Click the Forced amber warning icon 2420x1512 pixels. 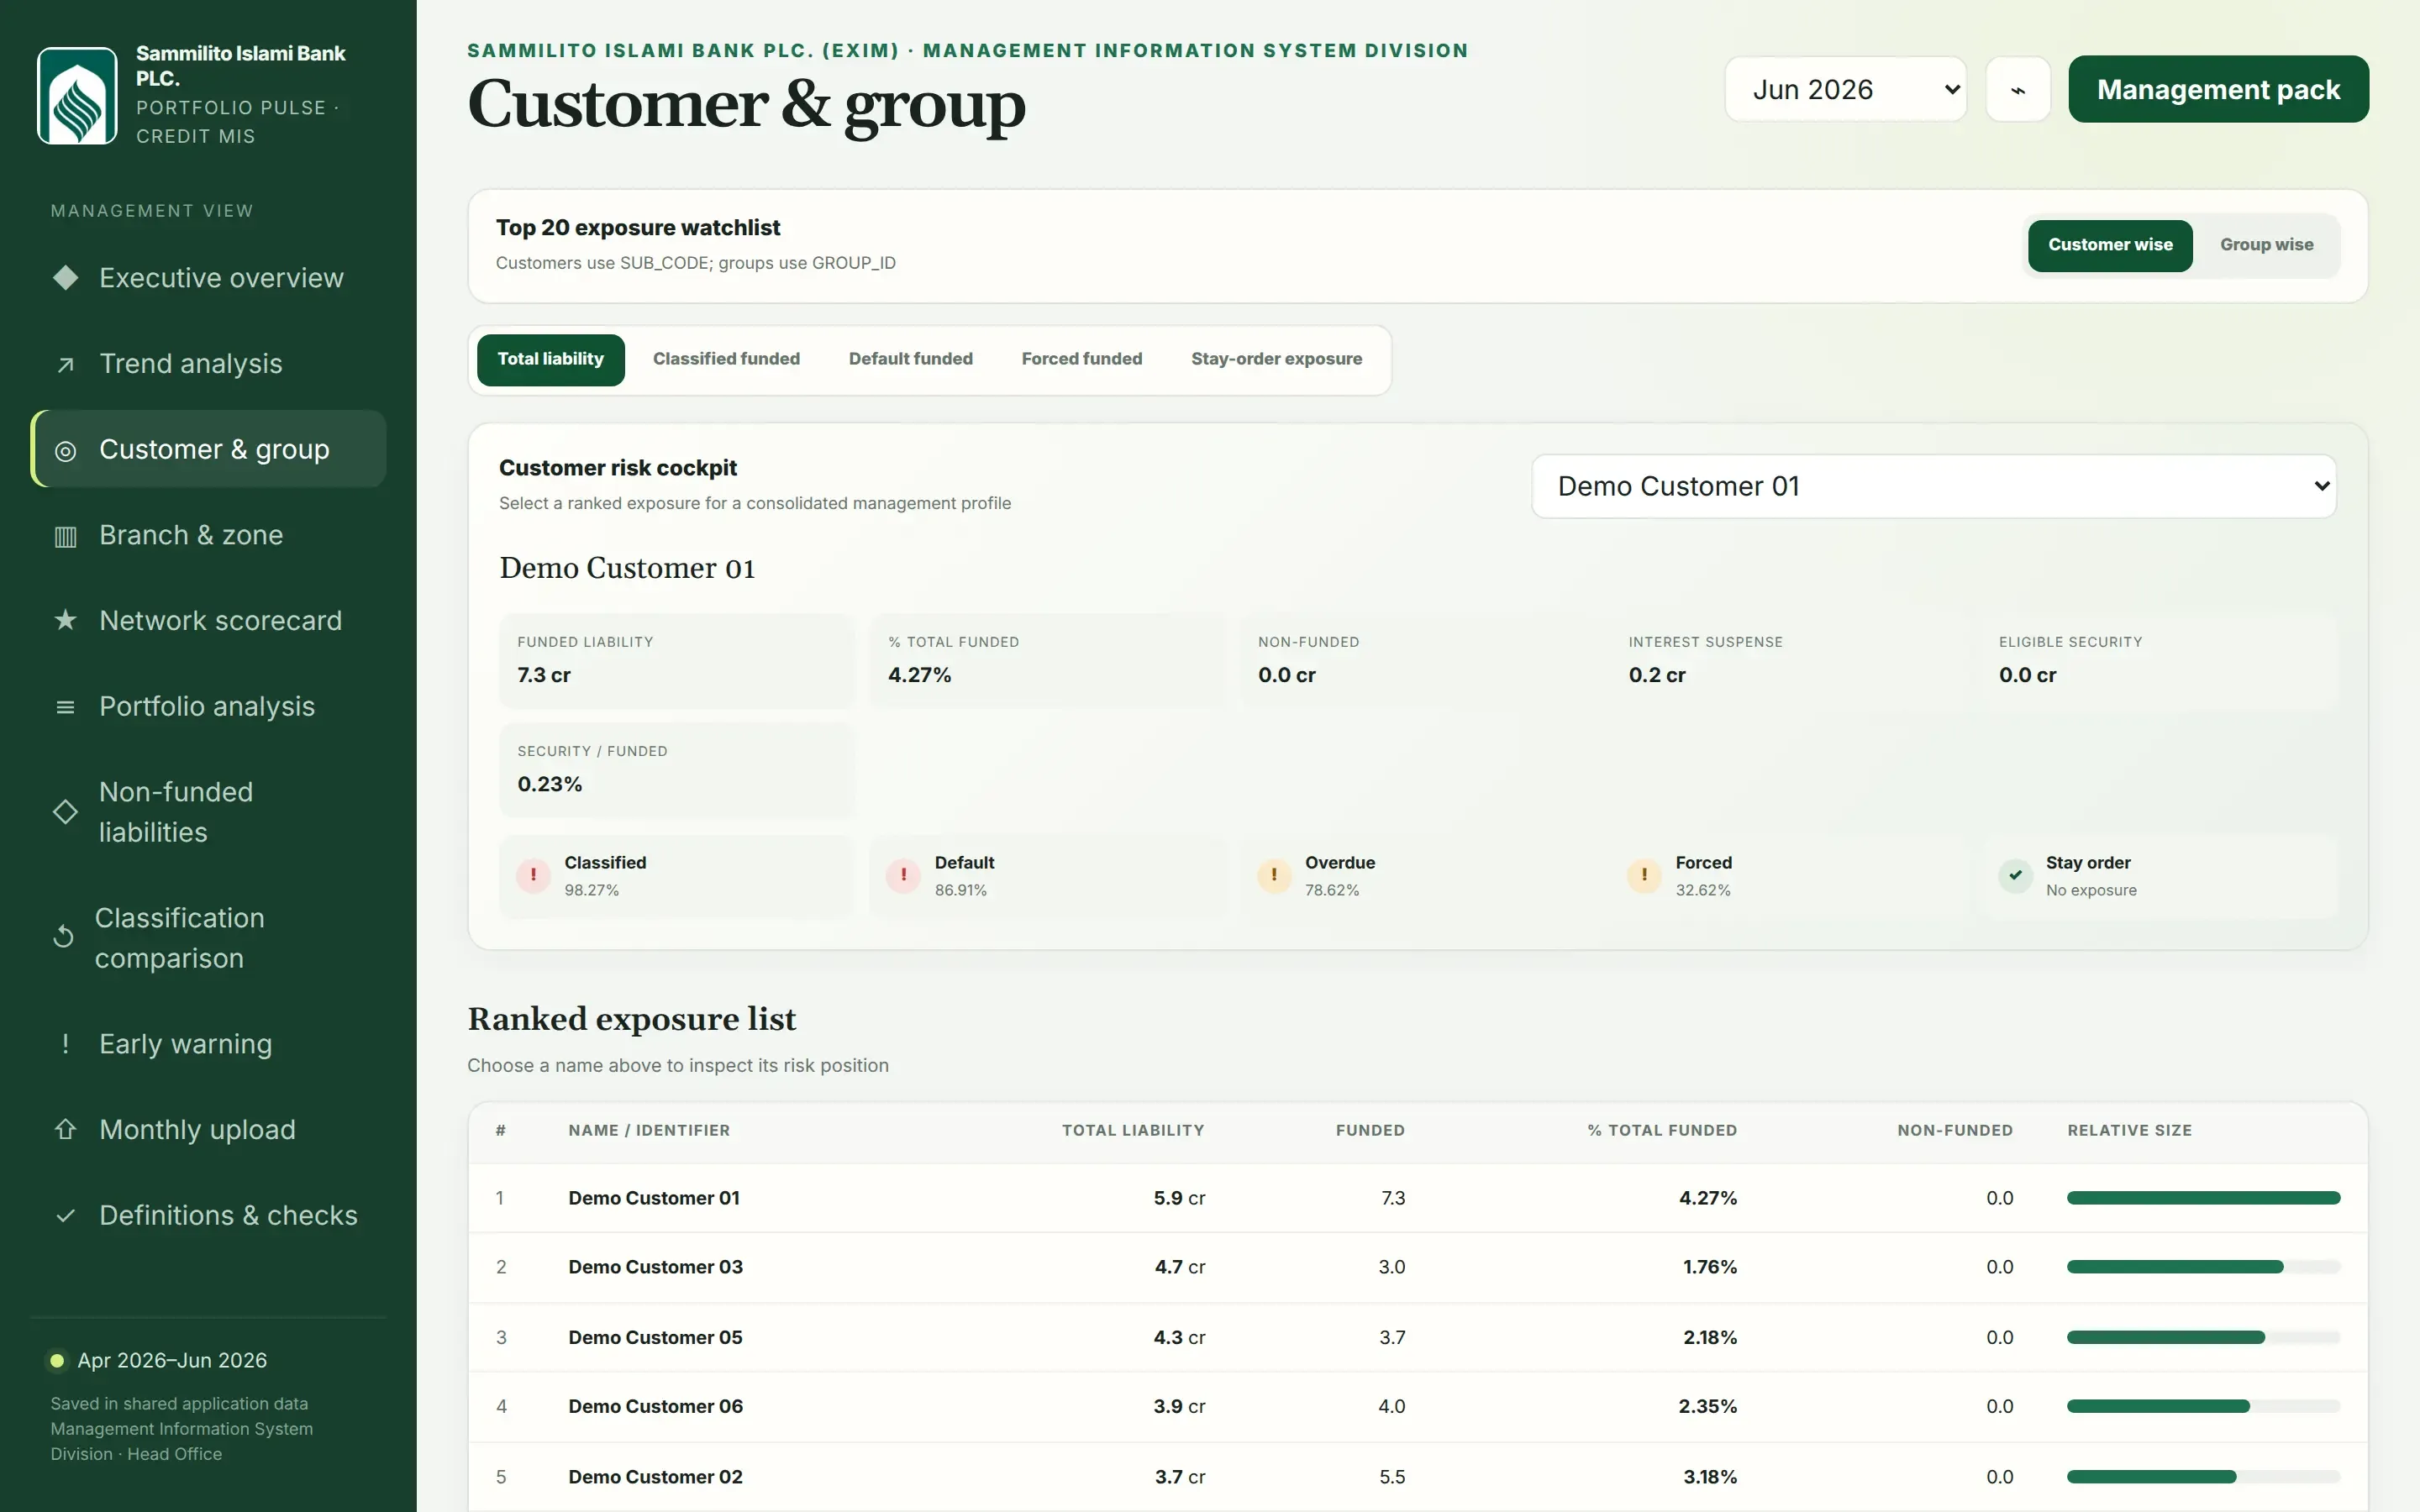tap(1644, 876)
